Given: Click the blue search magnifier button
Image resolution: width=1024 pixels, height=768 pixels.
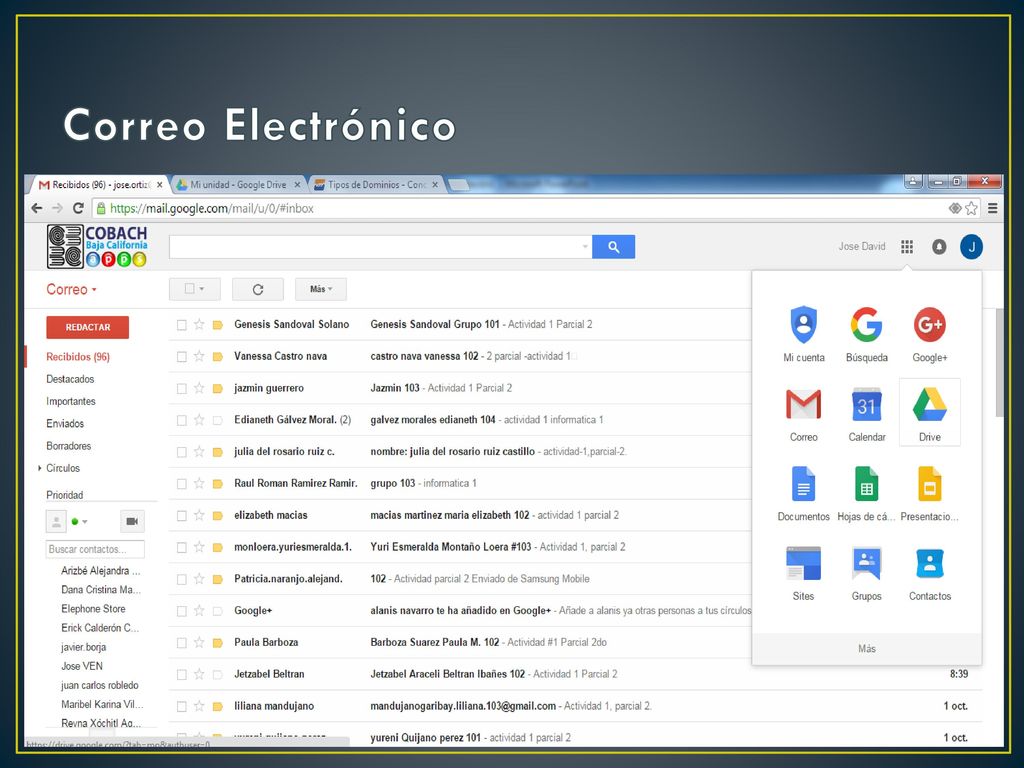Looking at the screenshot, I should pos(613,247).
